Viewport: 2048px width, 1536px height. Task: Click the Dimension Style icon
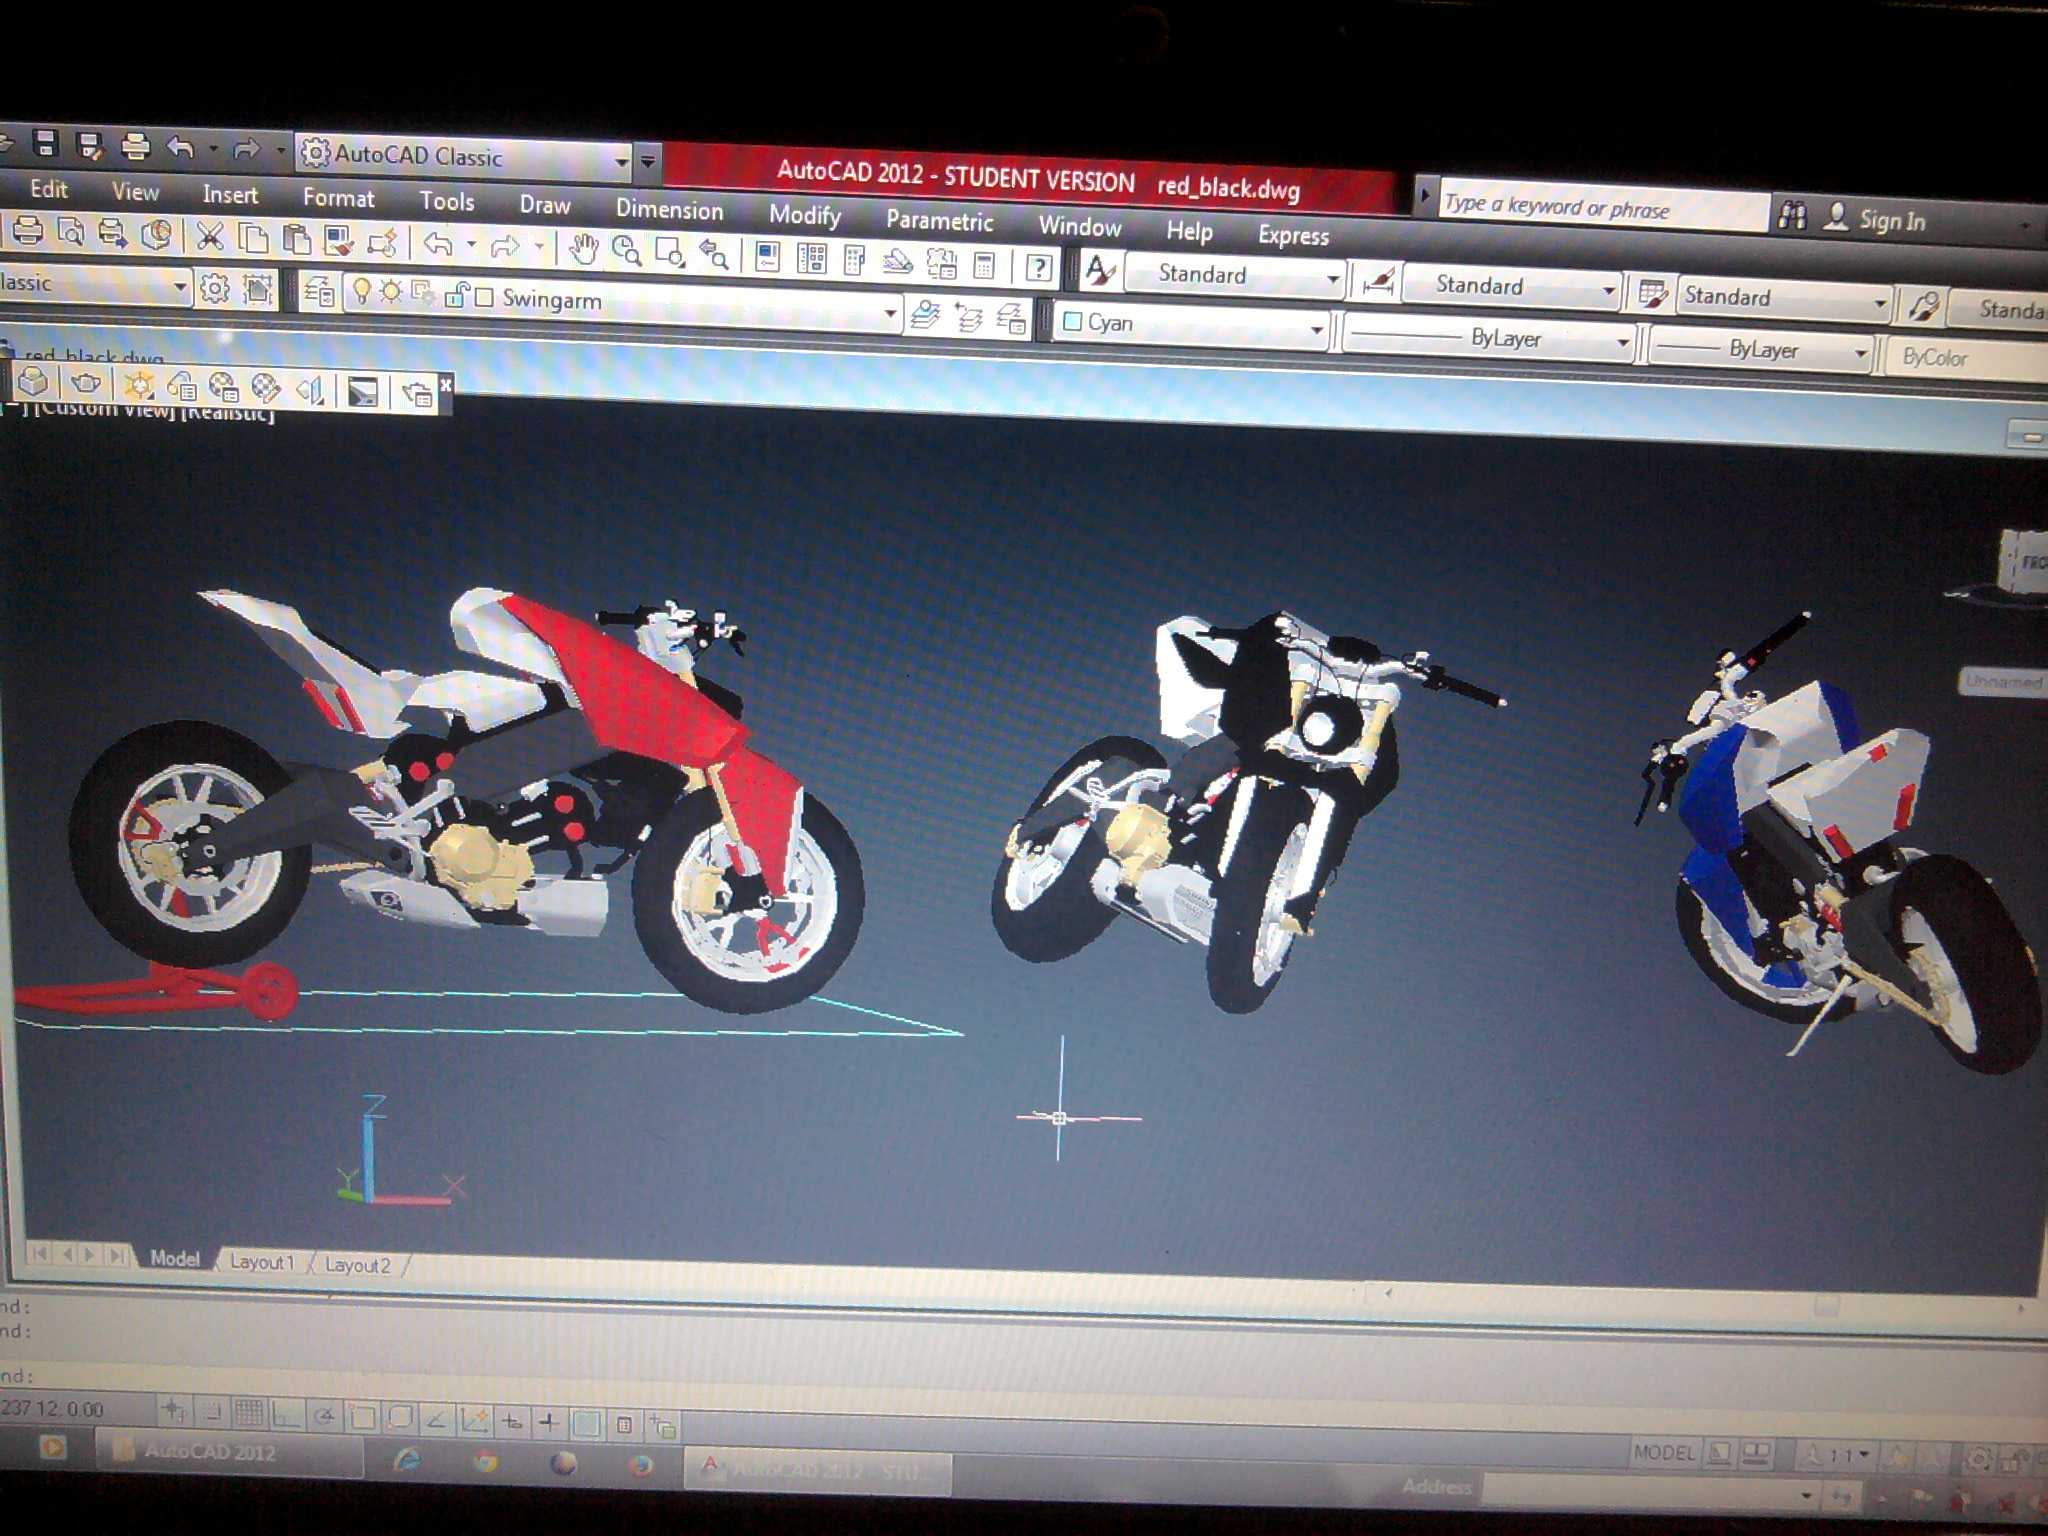pos(1378,282)
